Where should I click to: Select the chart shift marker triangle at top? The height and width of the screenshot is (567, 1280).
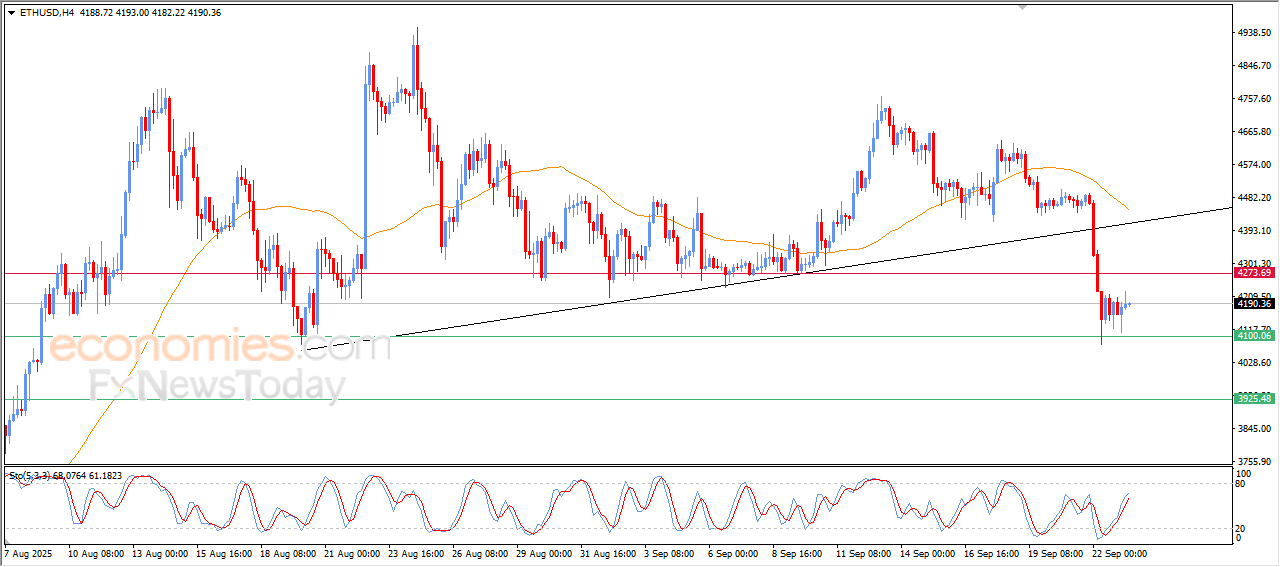pyautogui.click(x=1023, y=6)
